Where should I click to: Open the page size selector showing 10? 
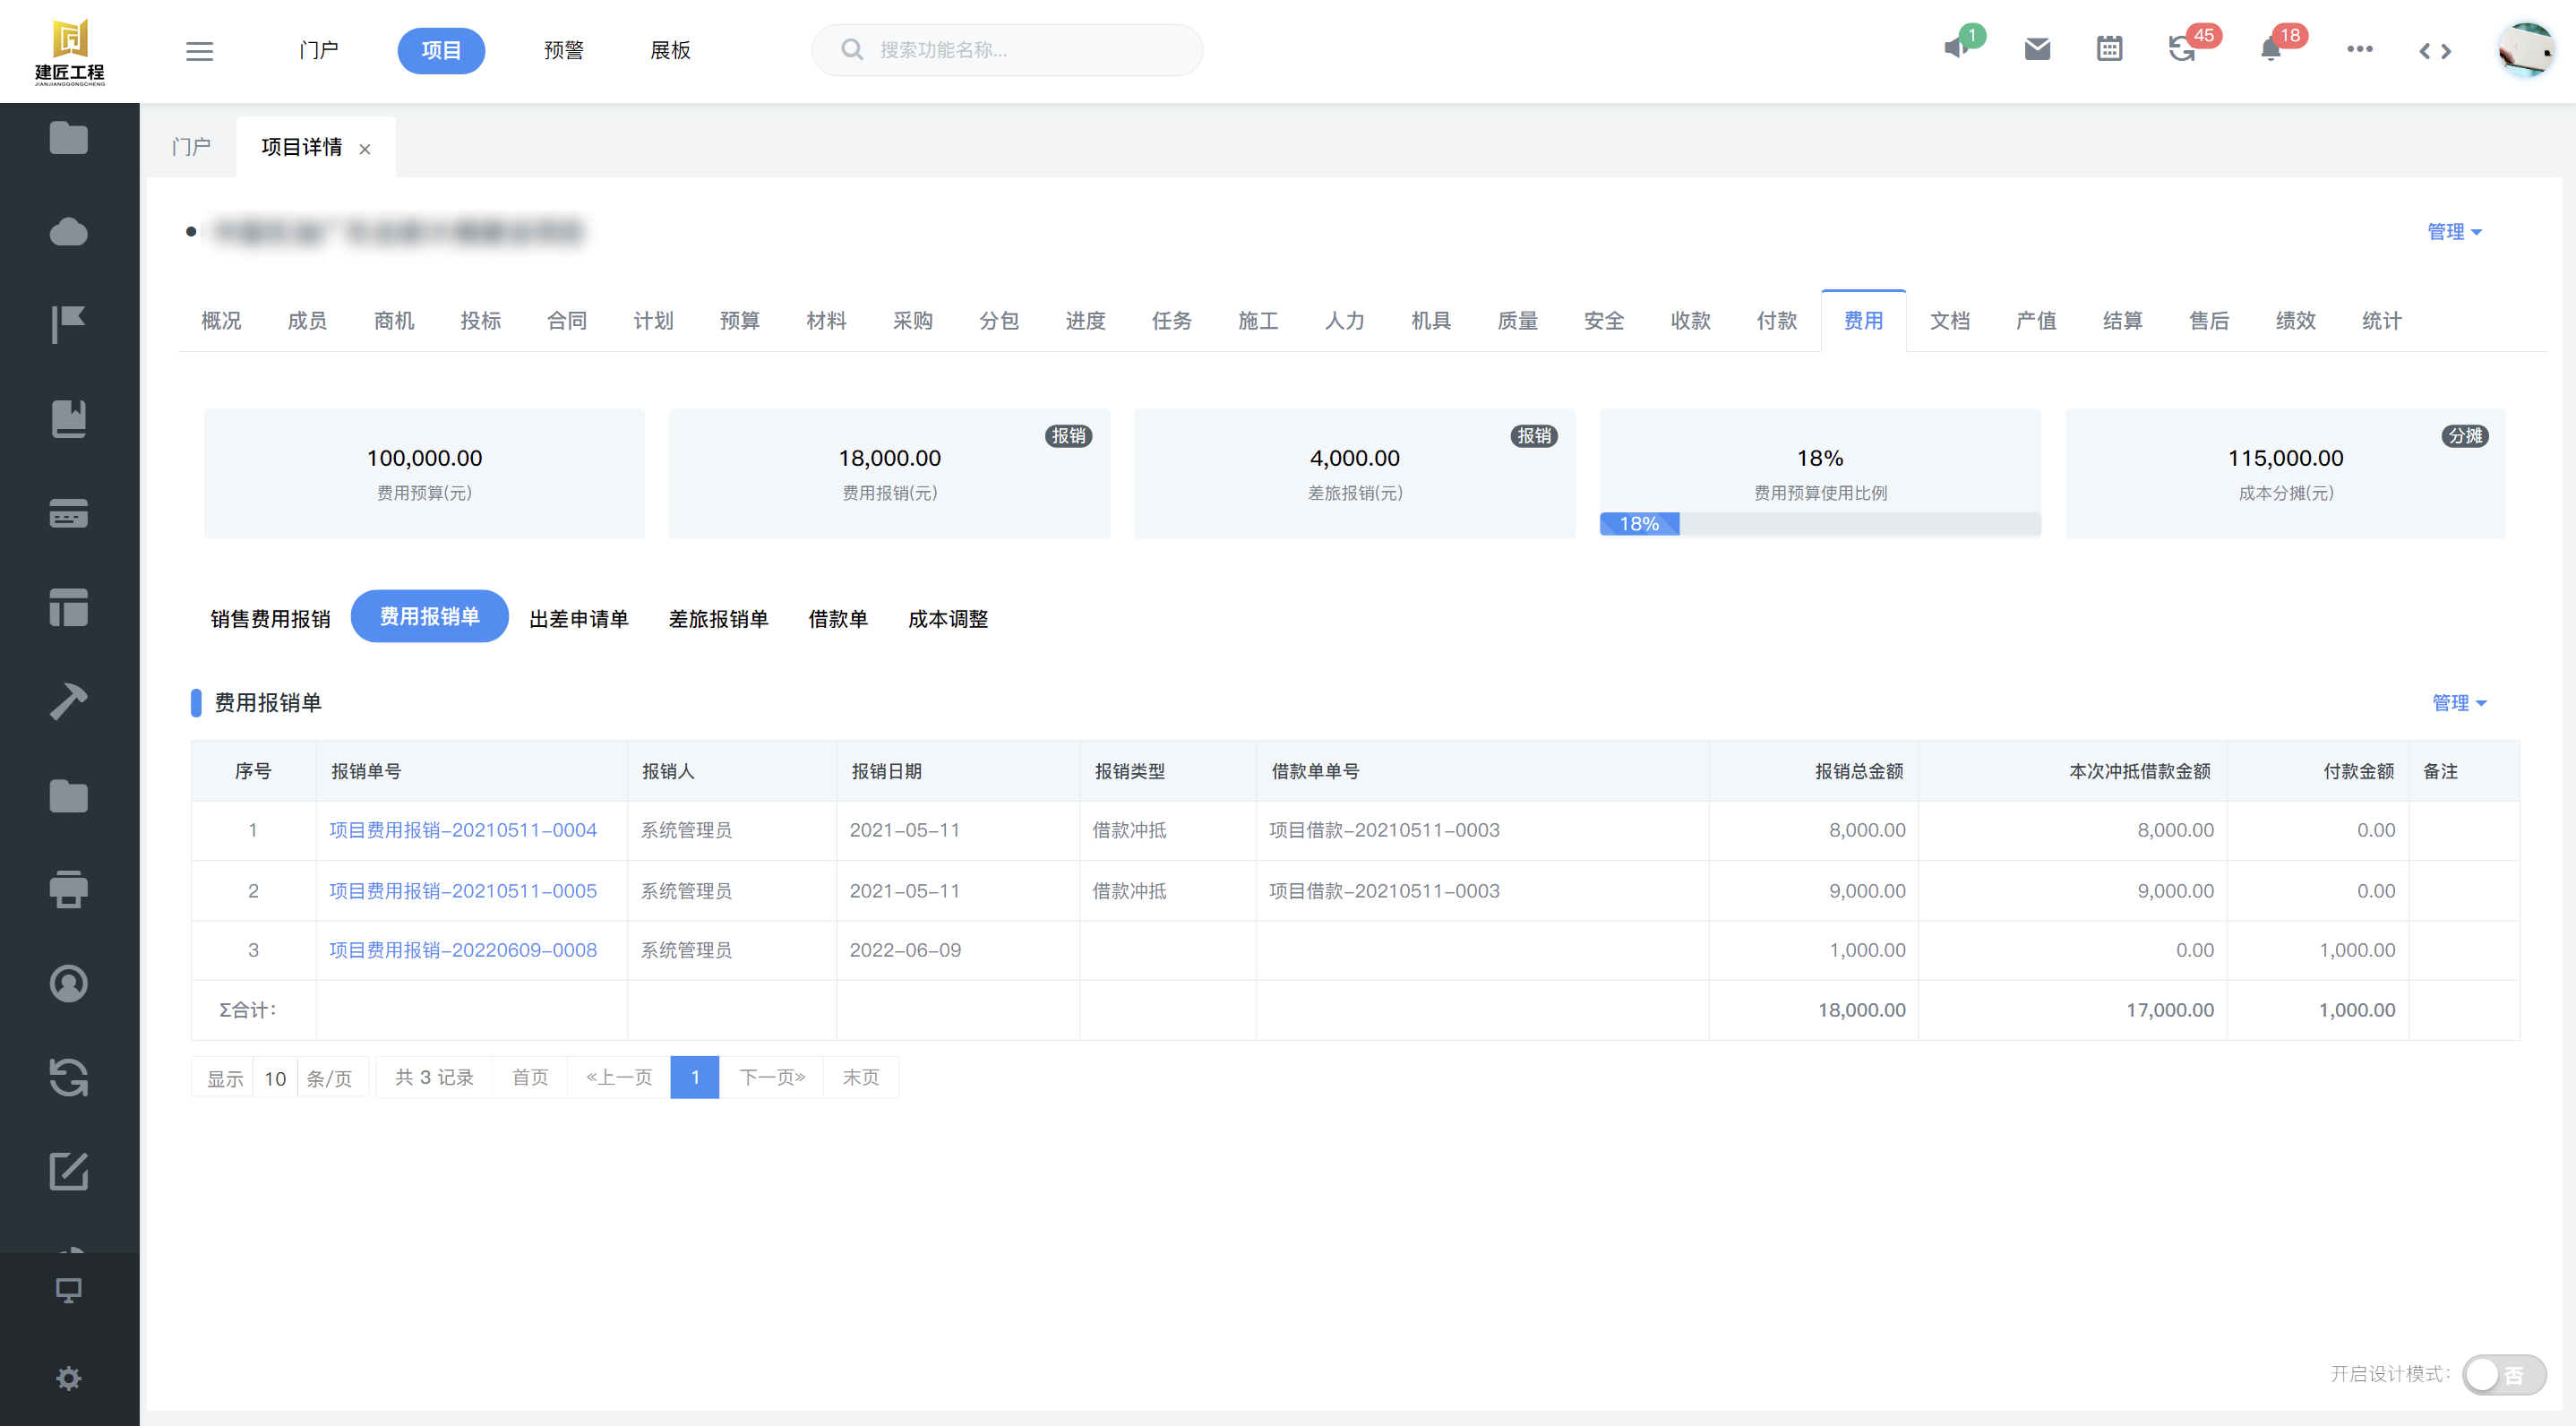coord(275,1078)
